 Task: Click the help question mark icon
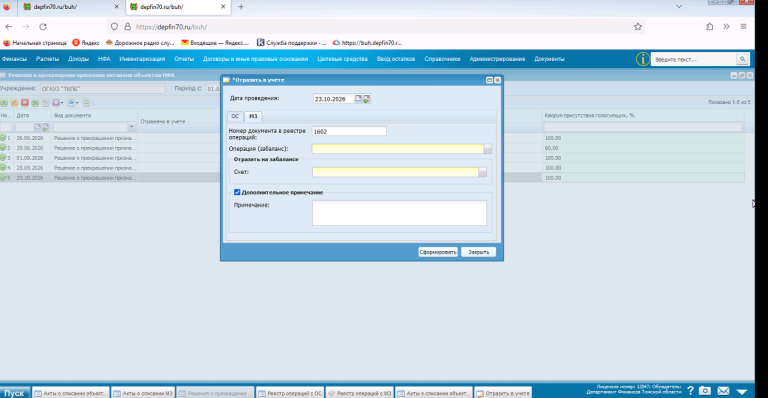(x=690, y=391)
